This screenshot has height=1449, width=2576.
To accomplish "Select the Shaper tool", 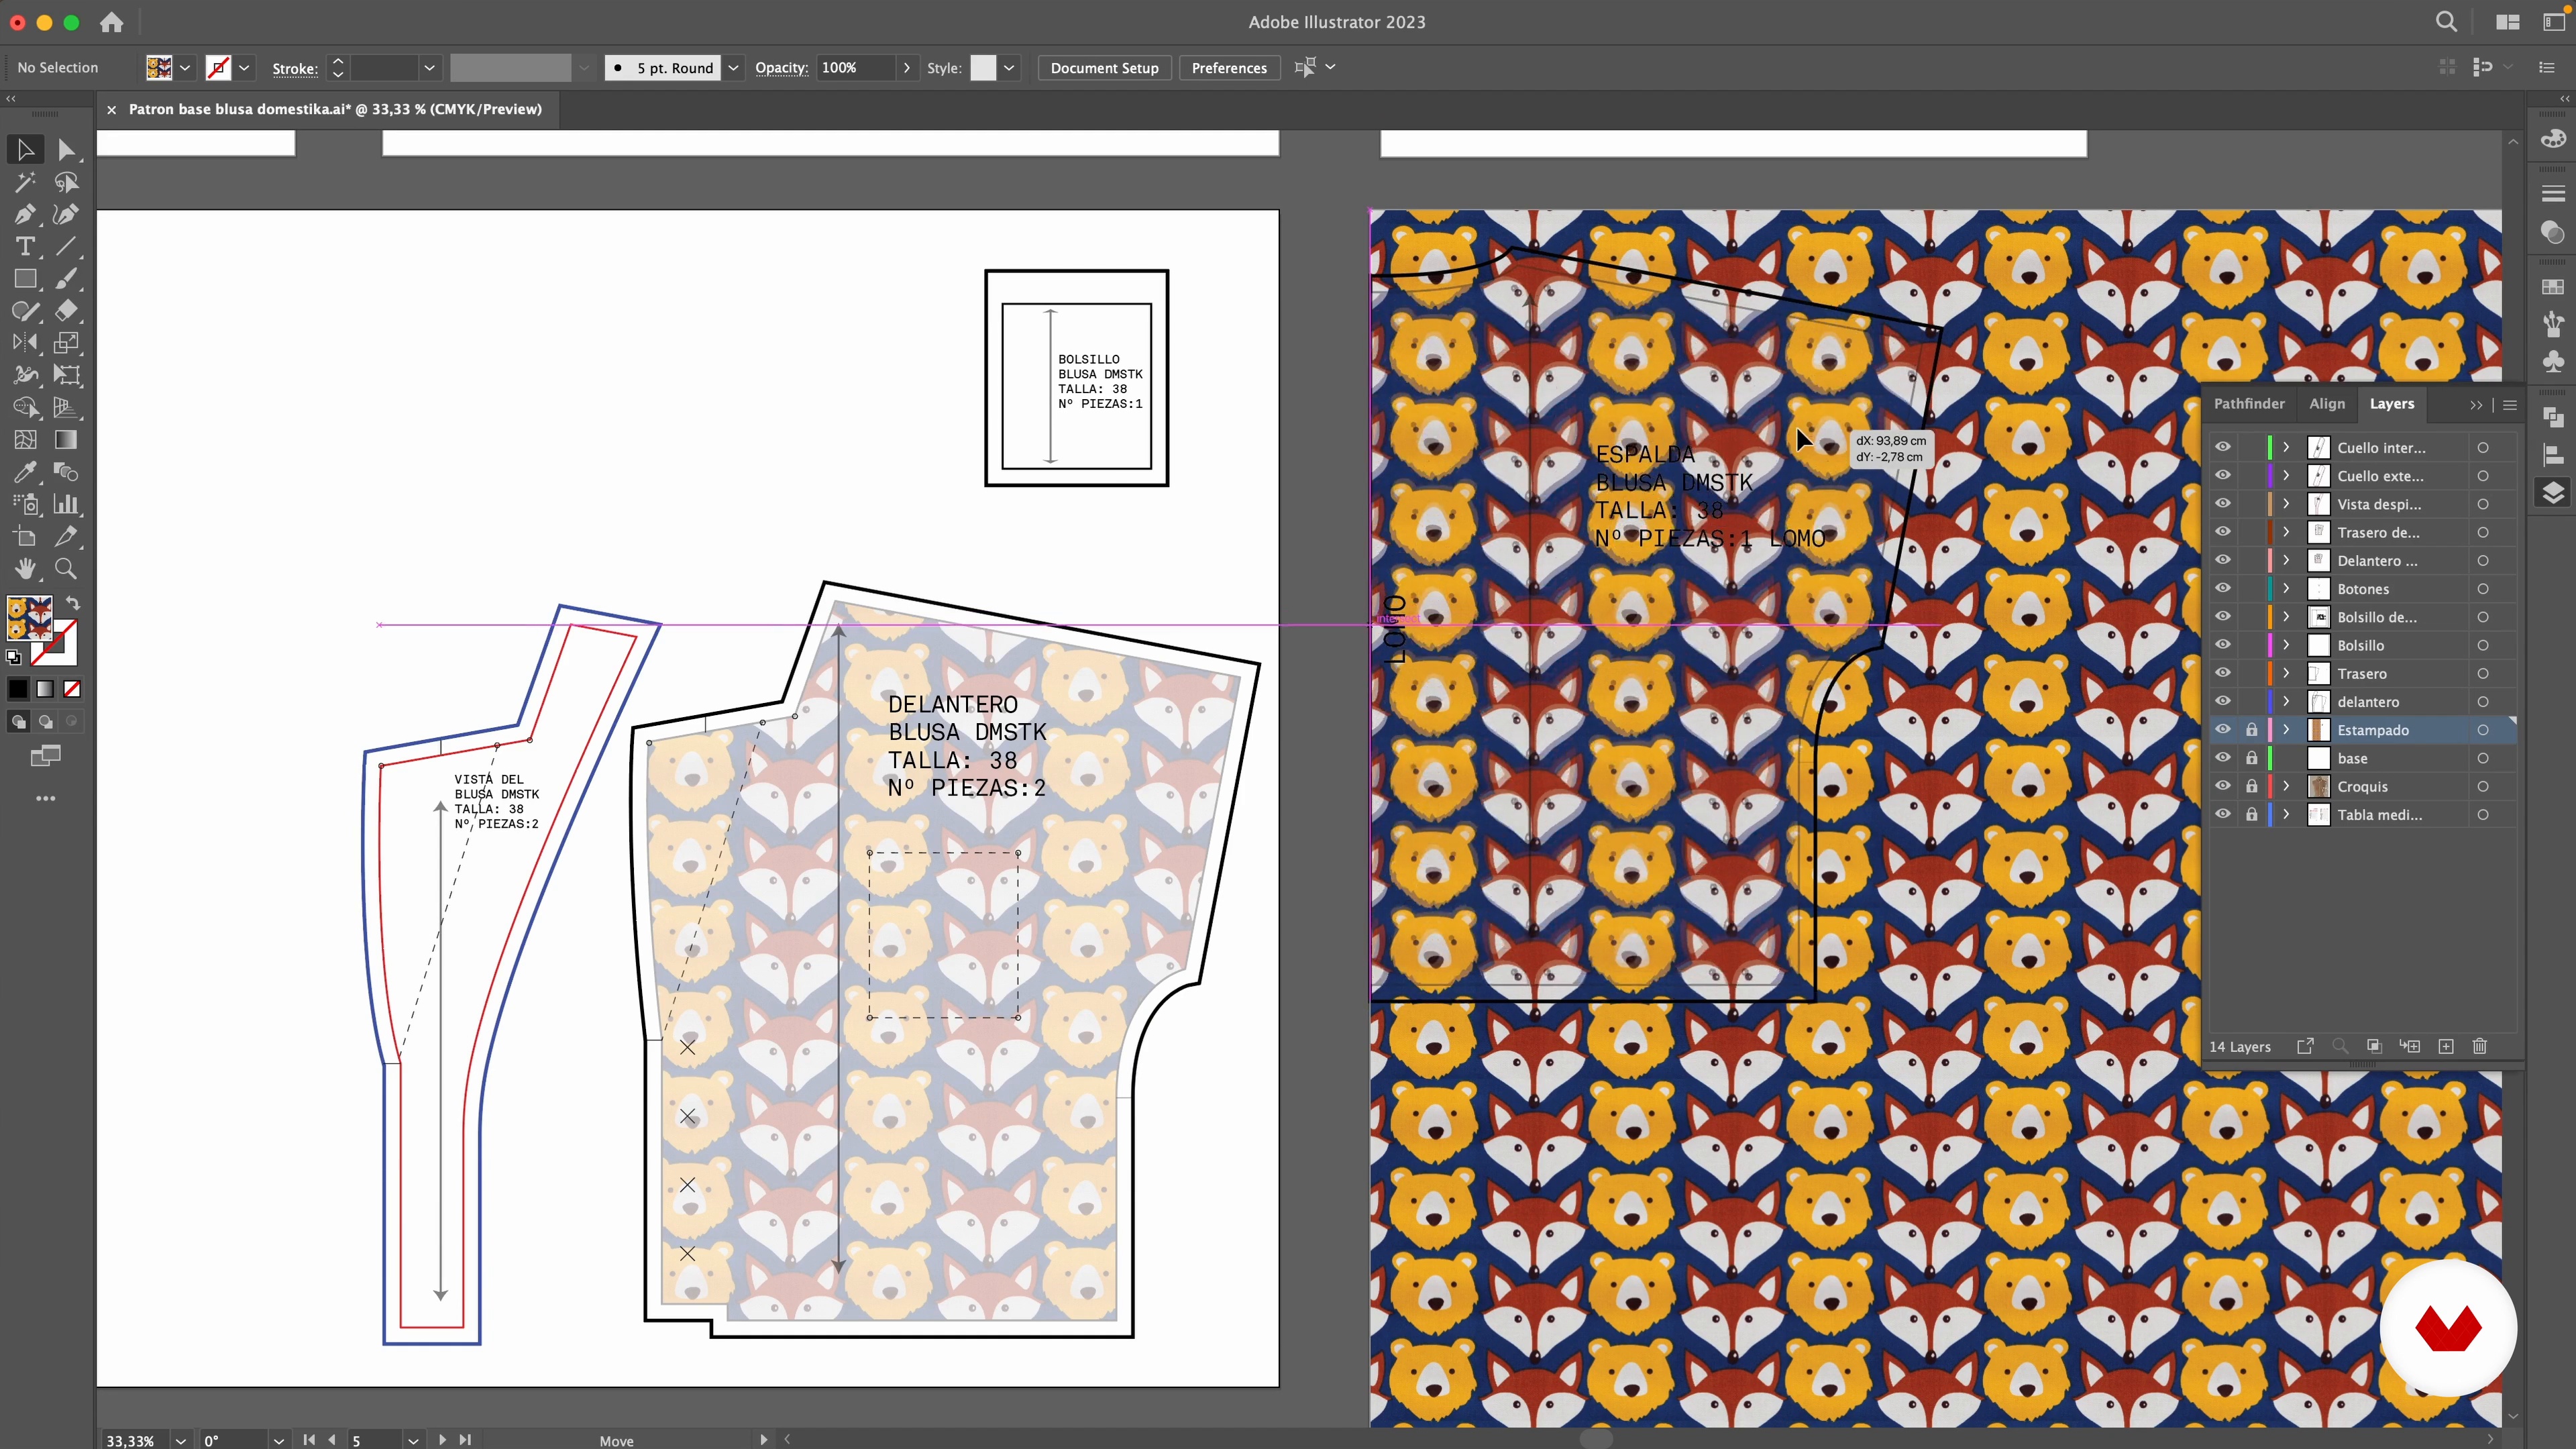I will coord(25,311).
